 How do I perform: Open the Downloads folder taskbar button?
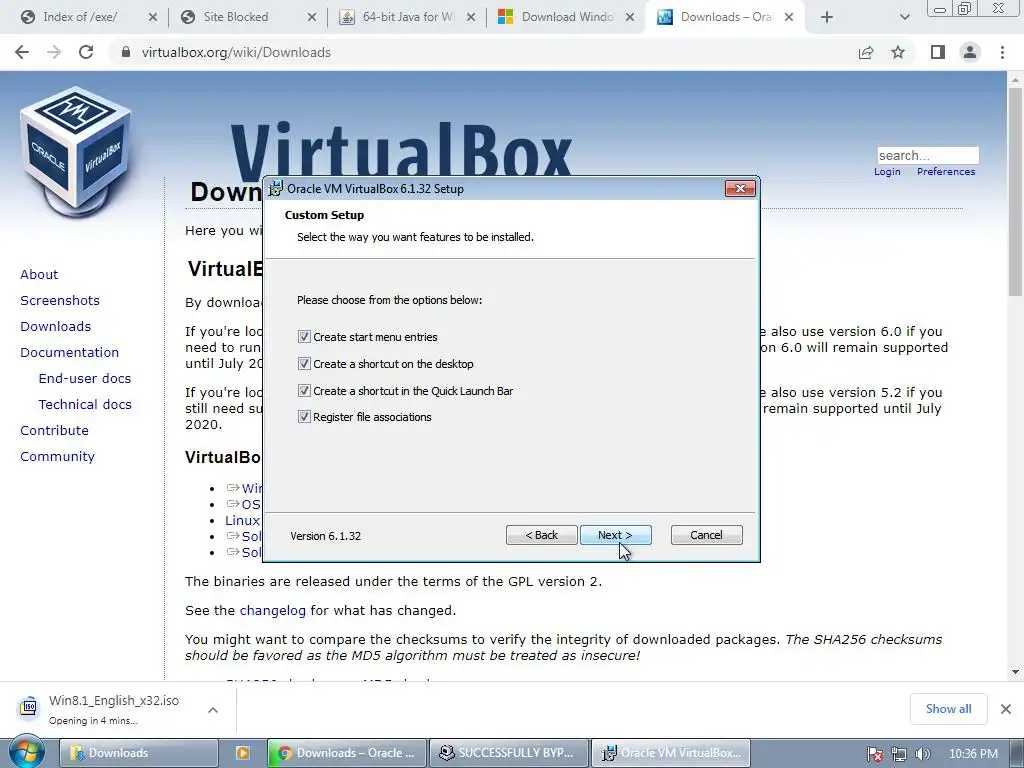[x=138, y=753]
